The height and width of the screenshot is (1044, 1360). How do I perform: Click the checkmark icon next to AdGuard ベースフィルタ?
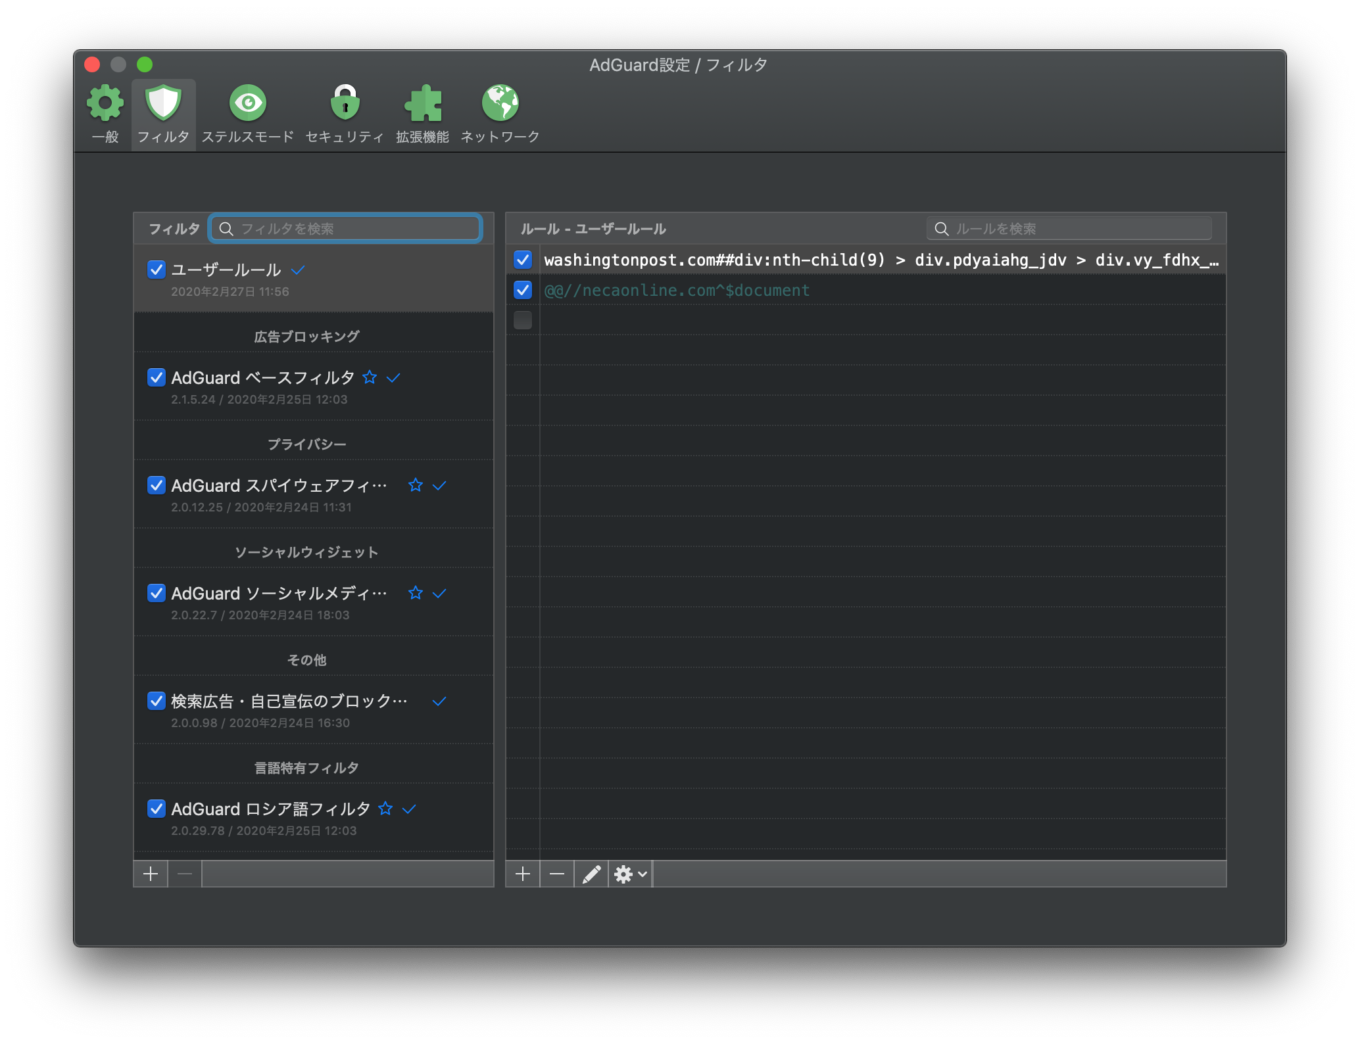(x=393, y=377)
